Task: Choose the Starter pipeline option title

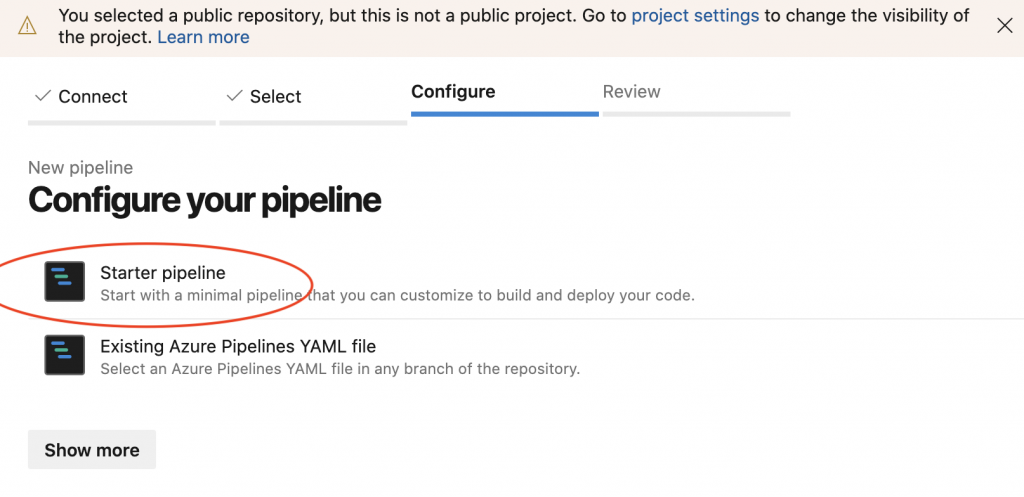Action: (163, 272)
